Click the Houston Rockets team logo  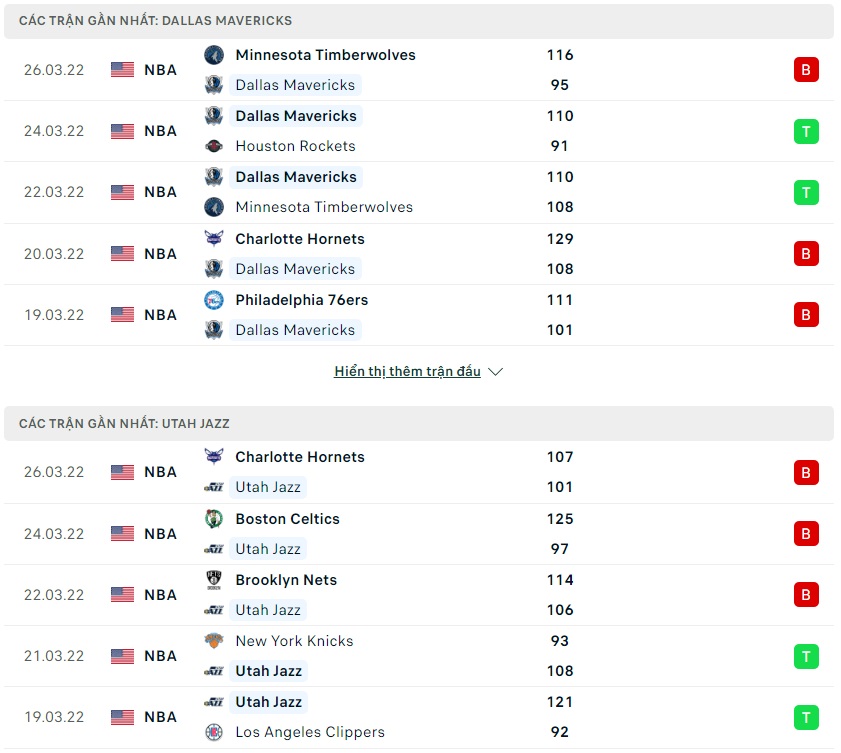[214, 146]
